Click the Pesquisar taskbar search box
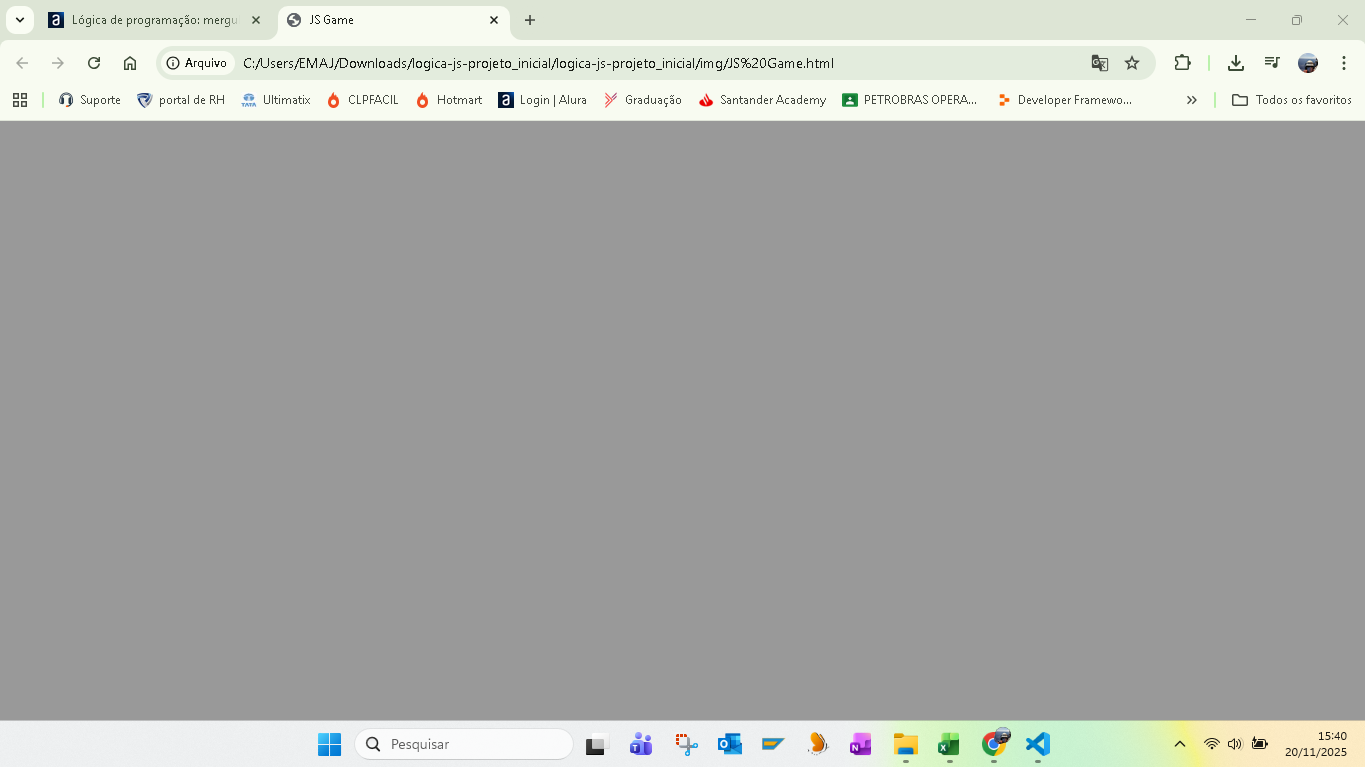Screen dimensions: 1365x767 (x=464, y=744)
